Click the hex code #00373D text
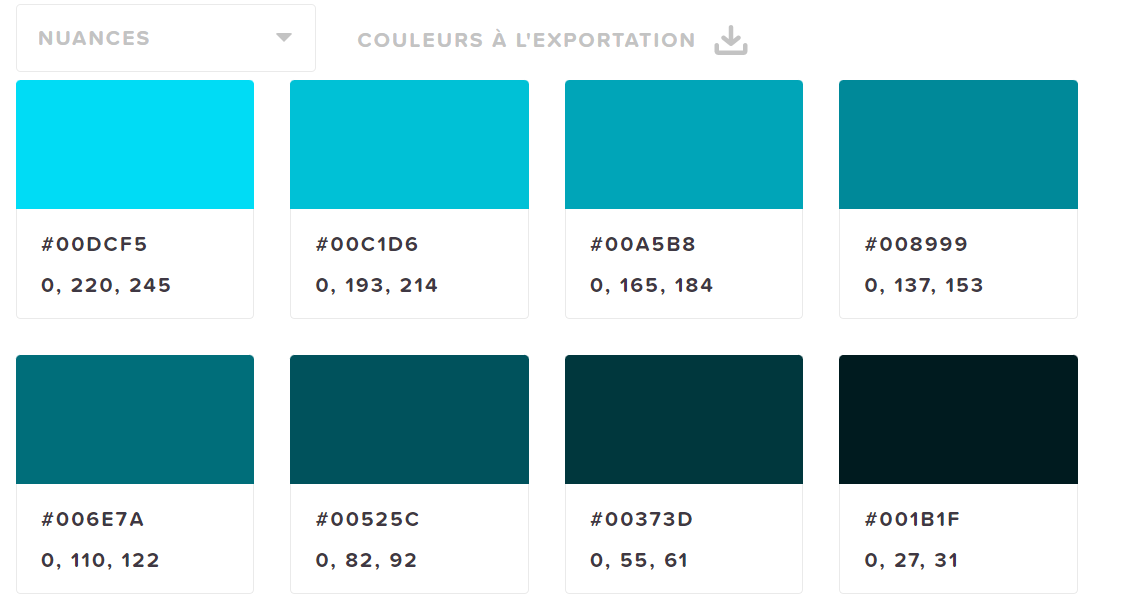 pos(641,519)
